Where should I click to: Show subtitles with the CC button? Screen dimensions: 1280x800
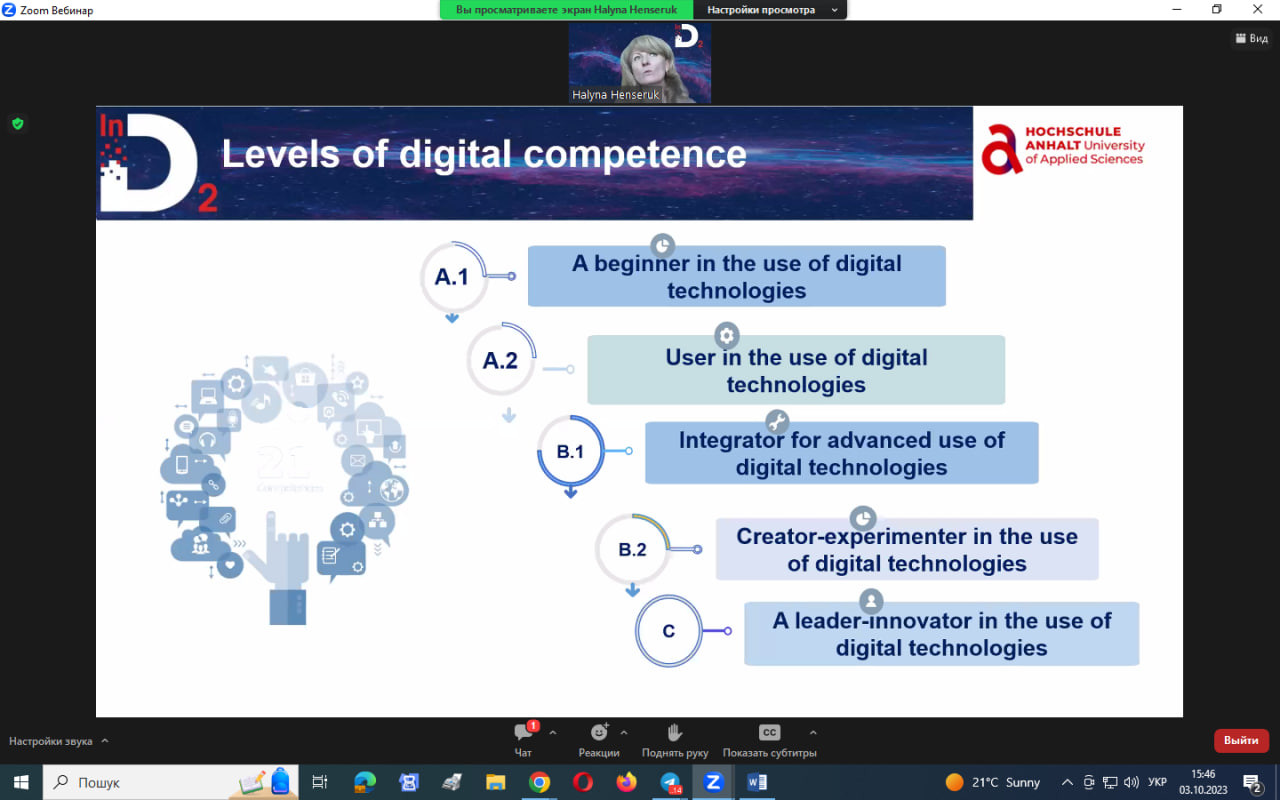(769, 739)
